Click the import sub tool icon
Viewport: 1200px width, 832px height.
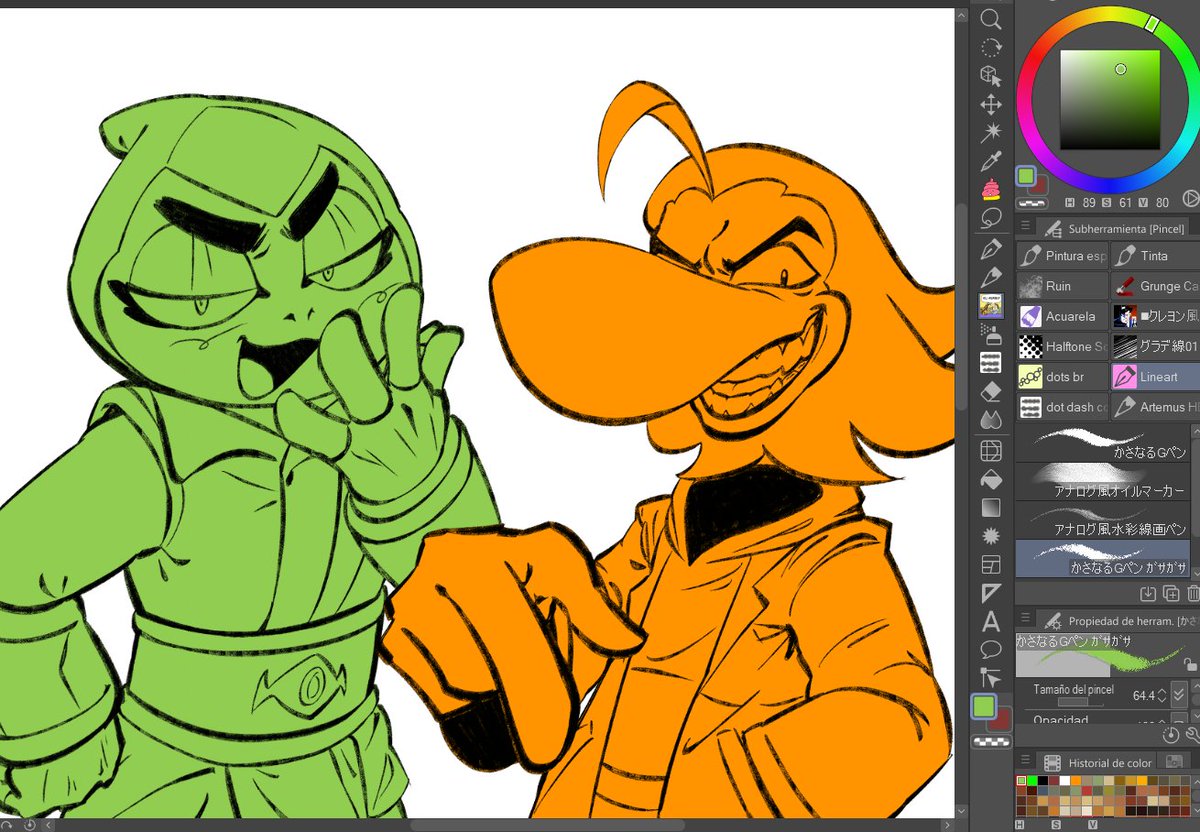(x=1148, y=593)
